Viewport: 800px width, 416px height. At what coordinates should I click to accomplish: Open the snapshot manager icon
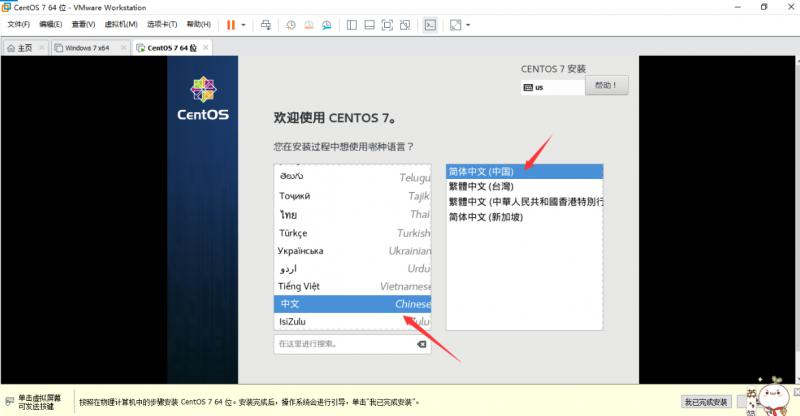coord(327,25)
